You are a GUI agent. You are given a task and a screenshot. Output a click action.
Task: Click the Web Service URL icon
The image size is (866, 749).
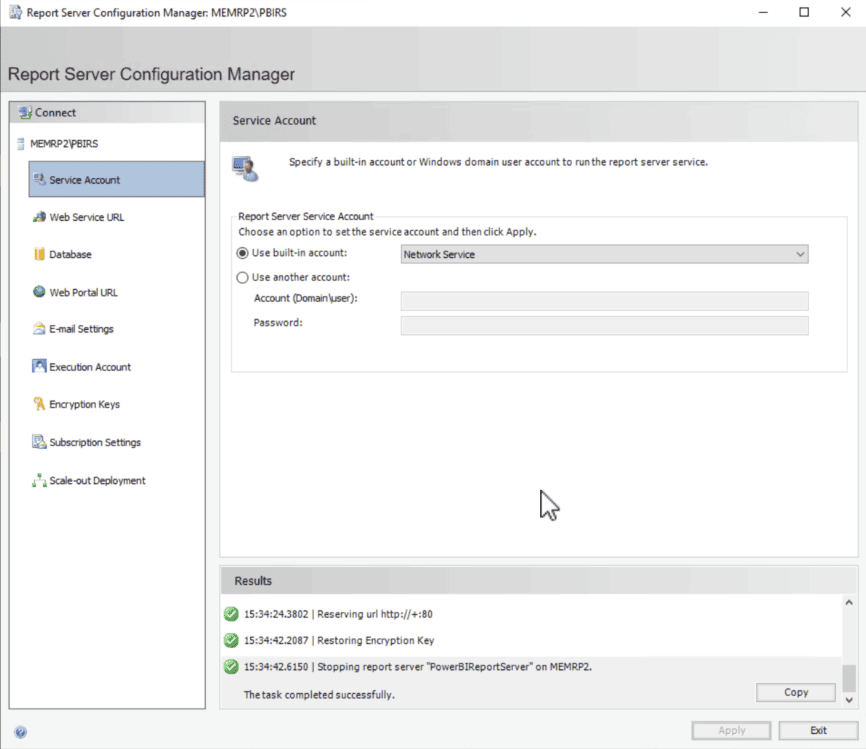[x=39, y=217]
